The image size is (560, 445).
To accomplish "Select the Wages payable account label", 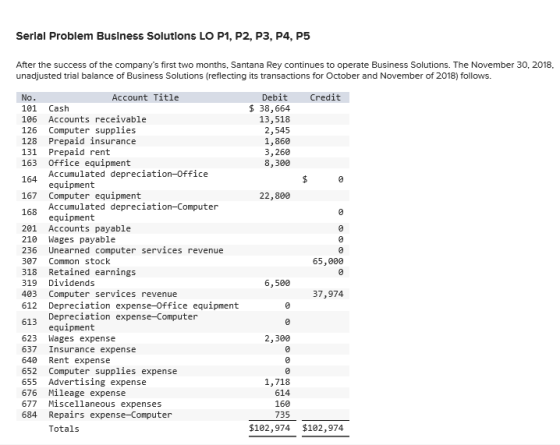I will [82, 239].
